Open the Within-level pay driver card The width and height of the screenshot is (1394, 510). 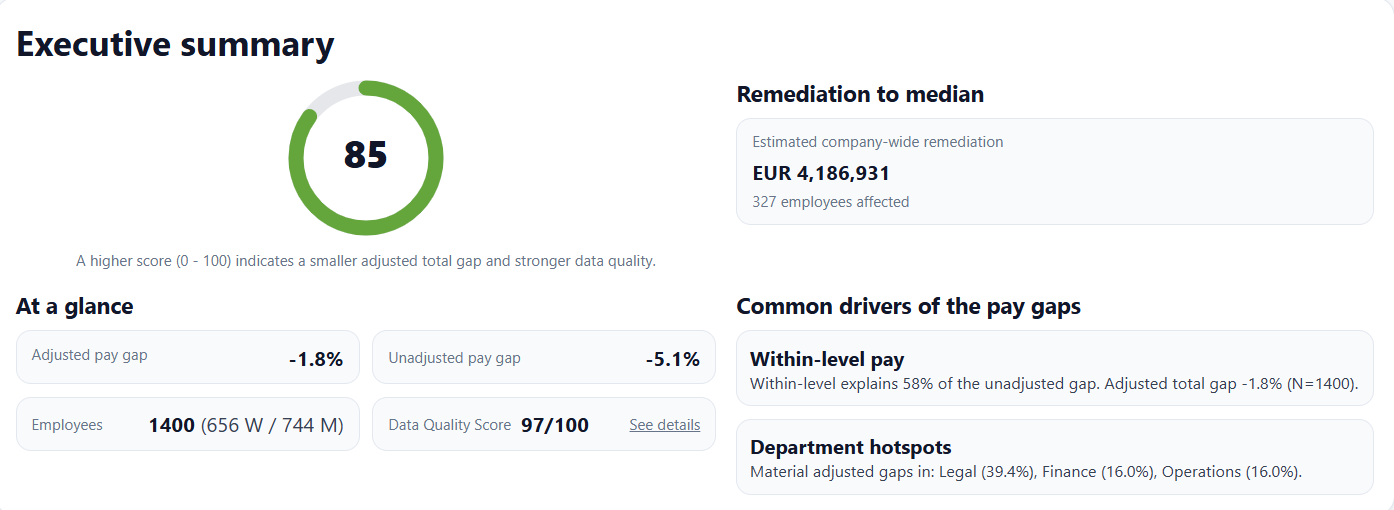click(1054, 369)
